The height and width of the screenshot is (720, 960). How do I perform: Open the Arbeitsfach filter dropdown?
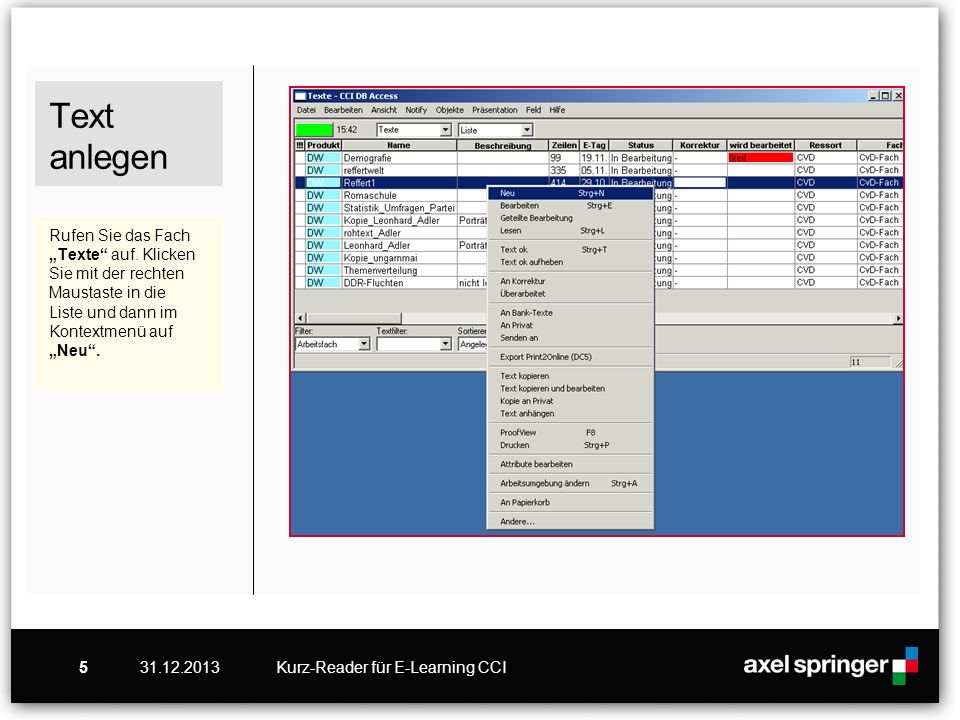point(364,344)
